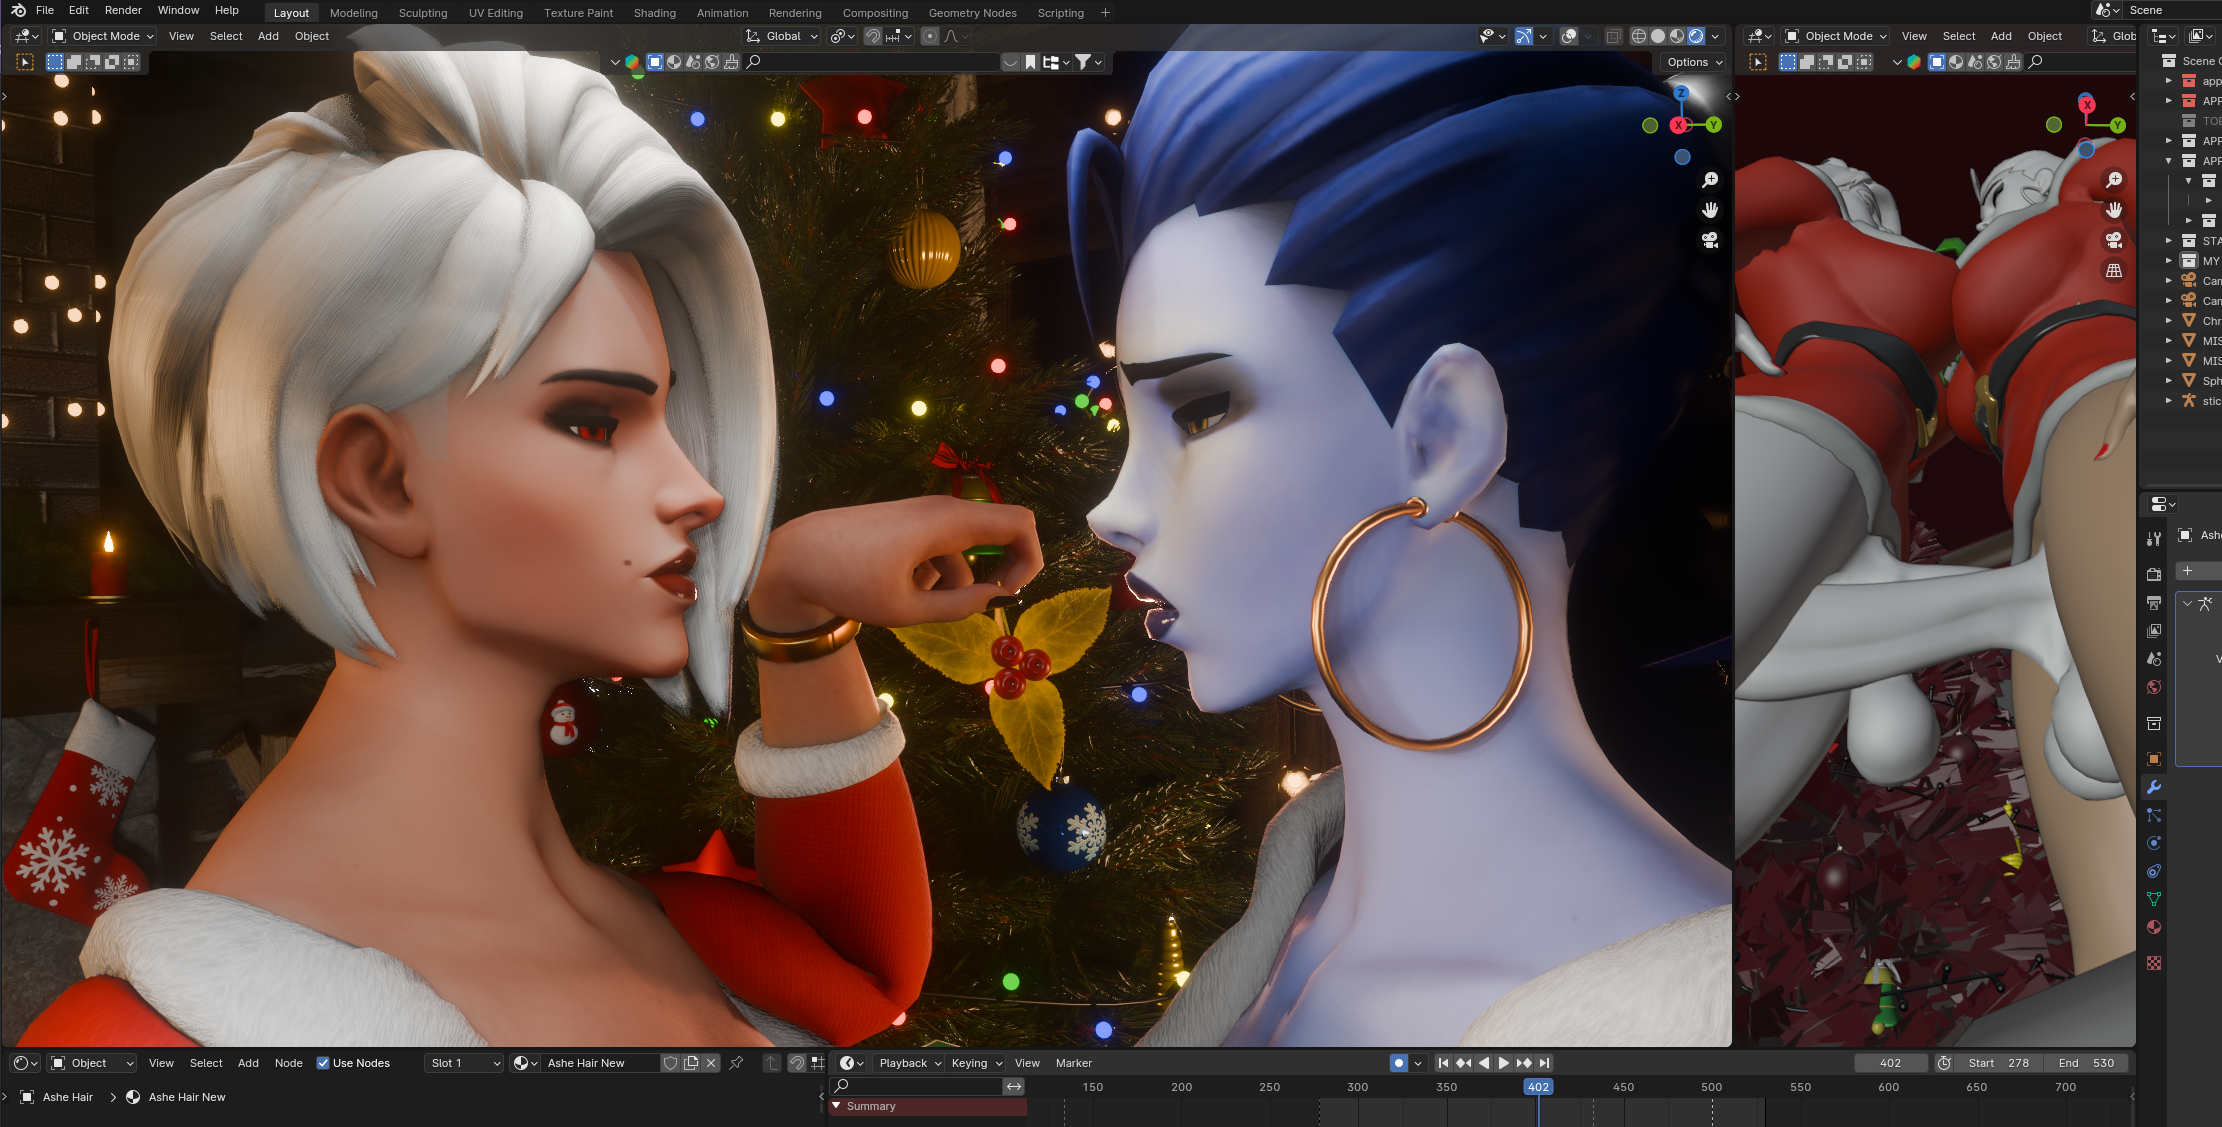
Task: Open the Material properties tab
Action: pyautogui.click(x=2154, y=927)
